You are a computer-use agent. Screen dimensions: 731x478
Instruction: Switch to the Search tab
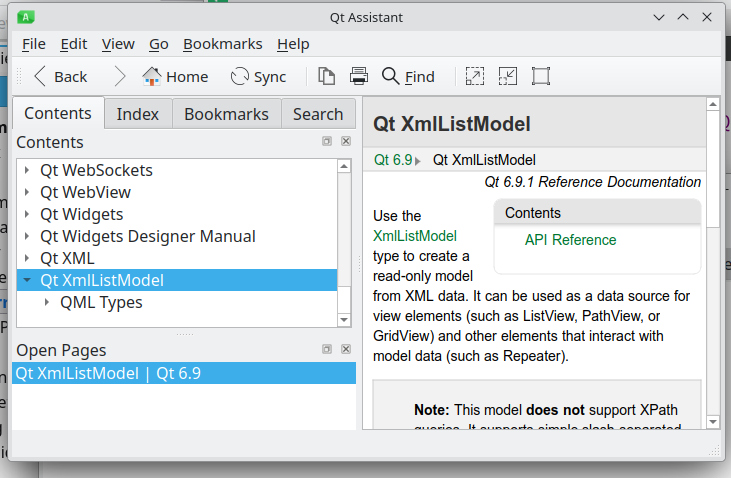pos(318,114)
